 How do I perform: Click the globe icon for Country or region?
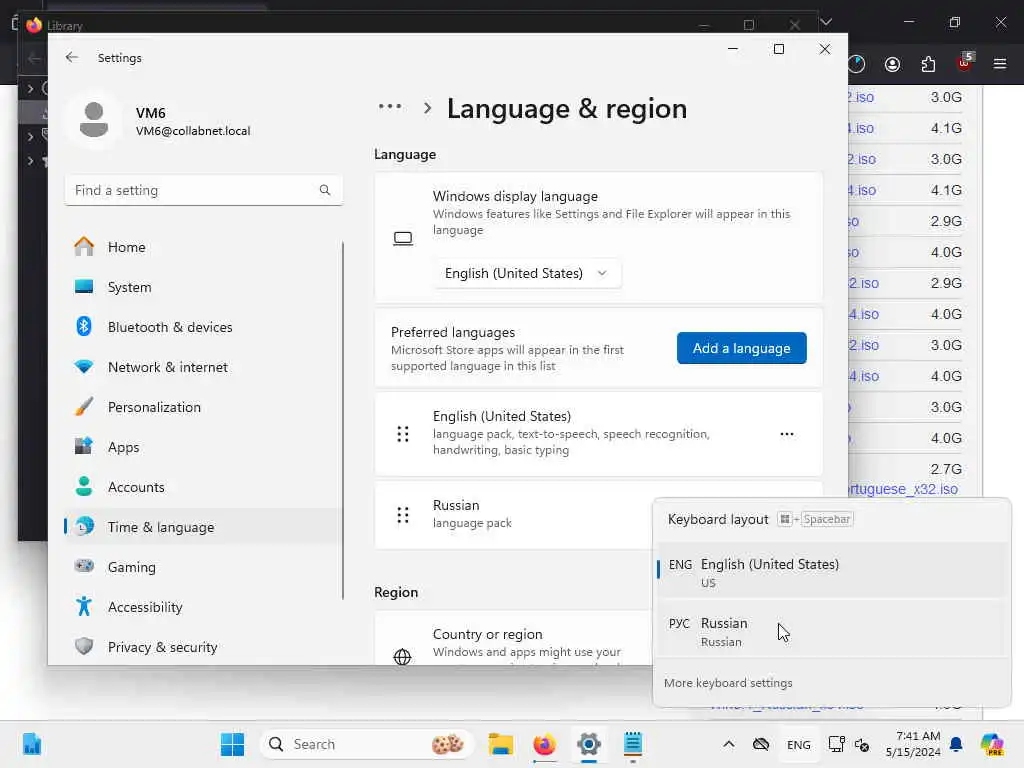403,656
